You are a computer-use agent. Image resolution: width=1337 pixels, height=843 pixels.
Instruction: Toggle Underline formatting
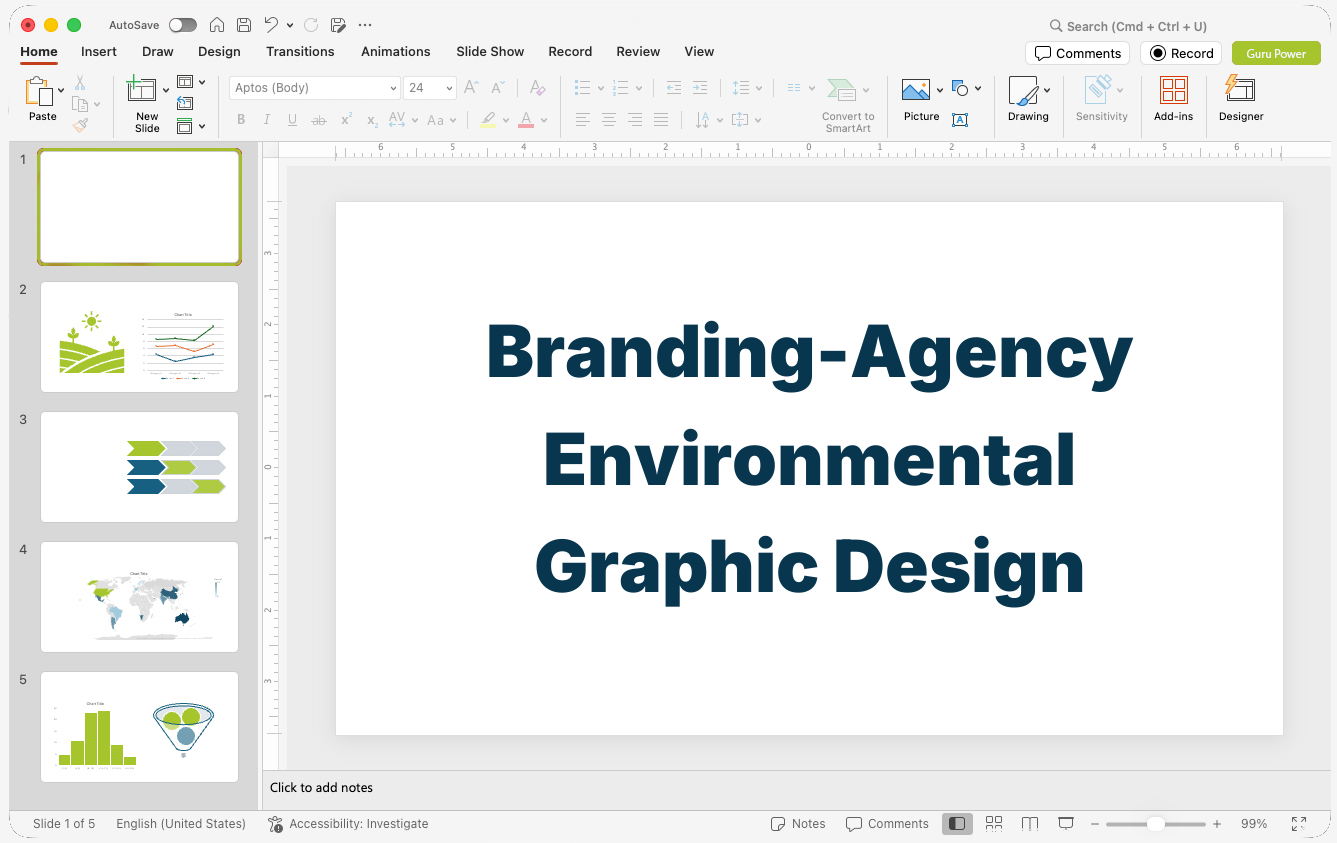click(292, 120)
